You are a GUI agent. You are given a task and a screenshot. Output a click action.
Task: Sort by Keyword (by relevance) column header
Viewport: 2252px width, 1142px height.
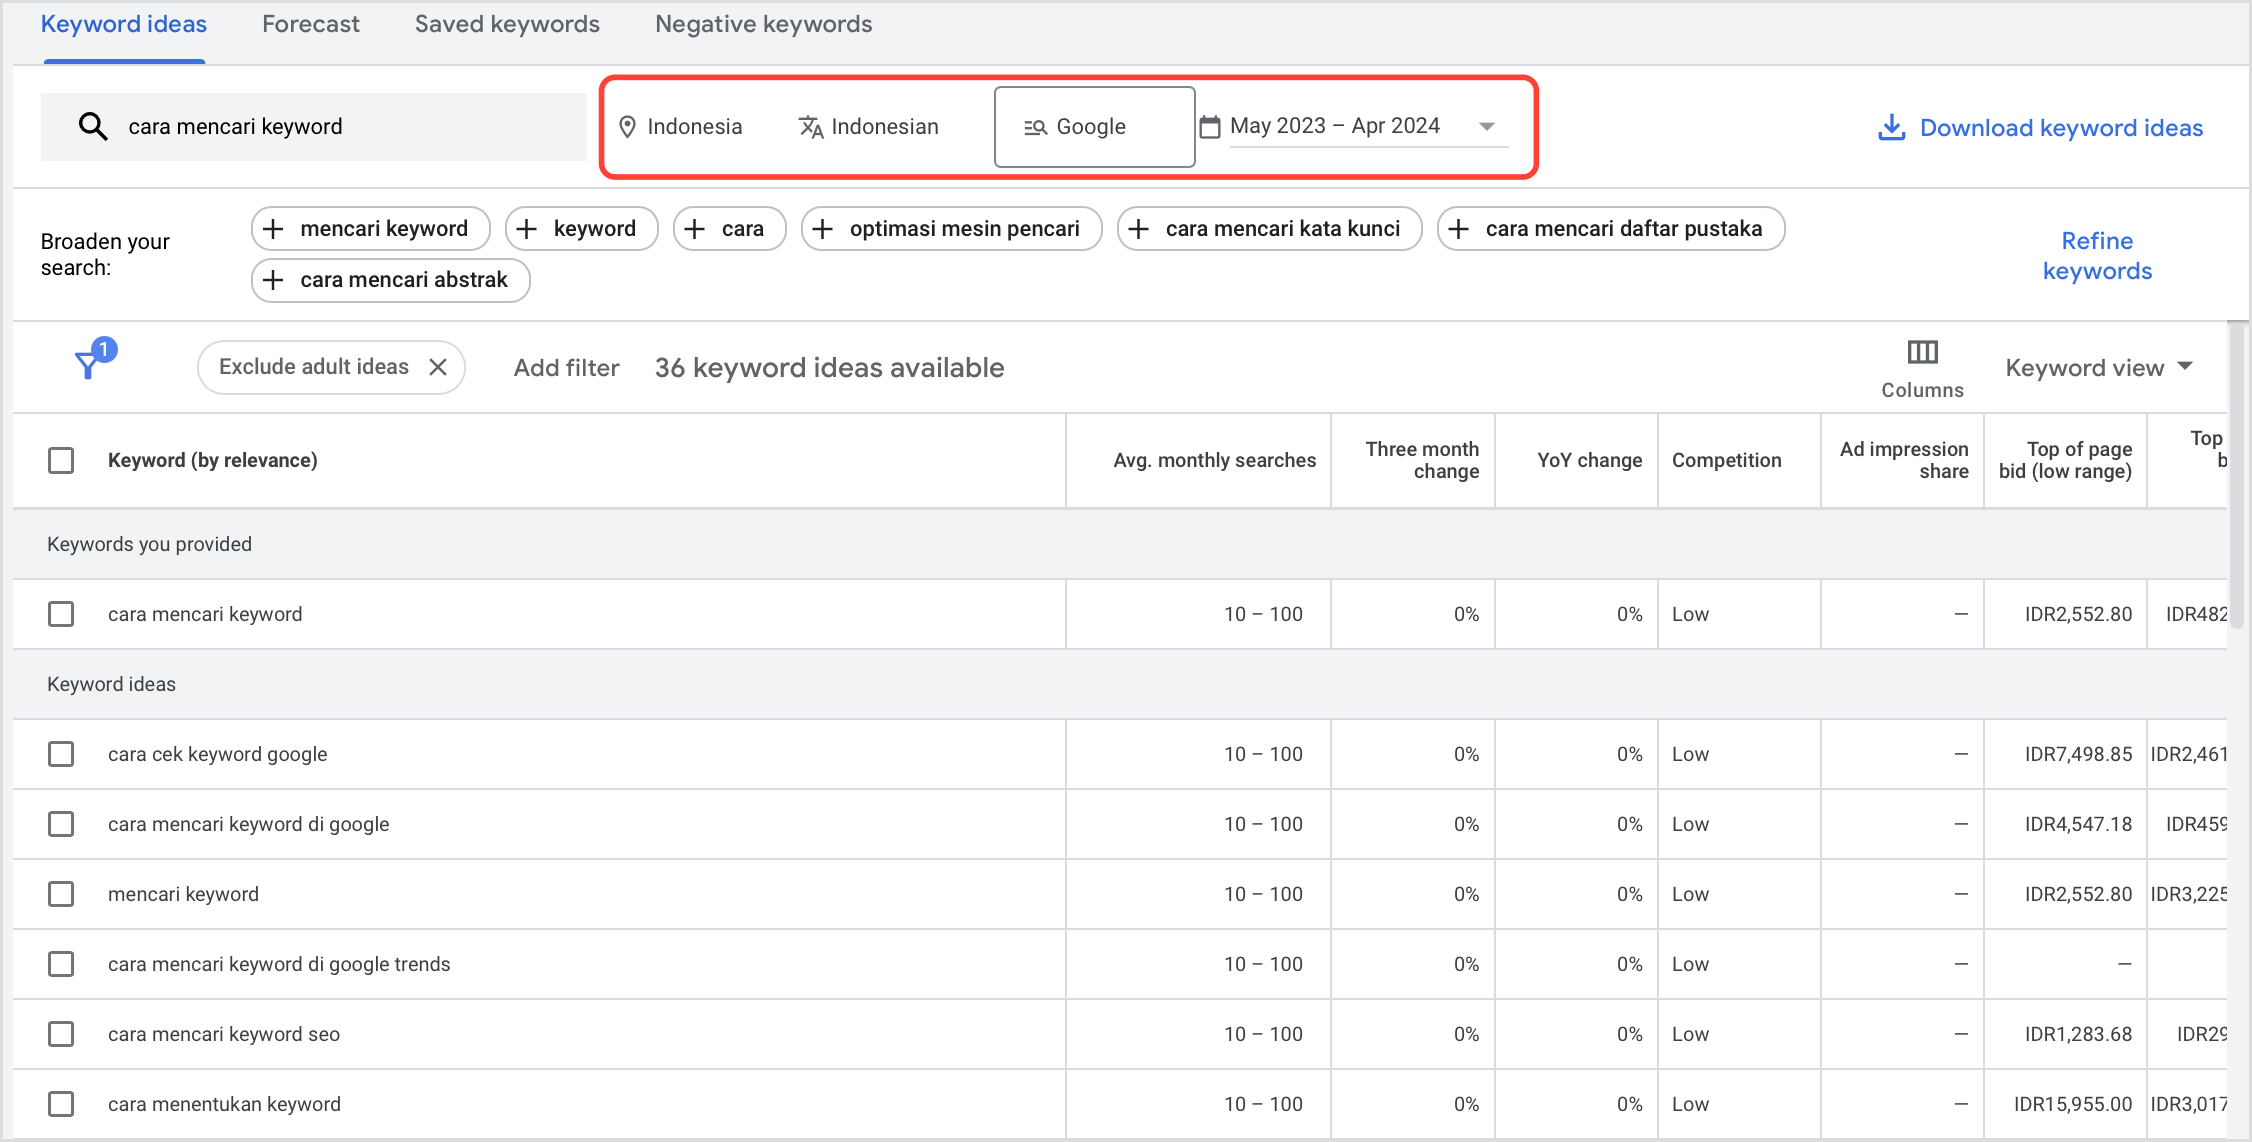[x=213, y=460]
